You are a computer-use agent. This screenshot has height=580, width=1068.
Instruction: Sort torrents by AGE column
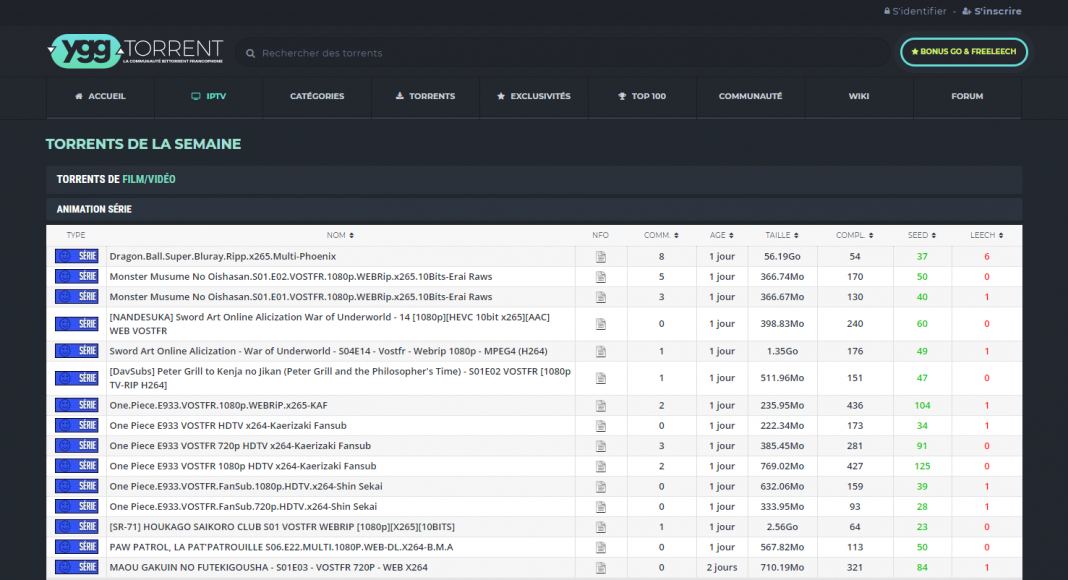click(721, 235)
